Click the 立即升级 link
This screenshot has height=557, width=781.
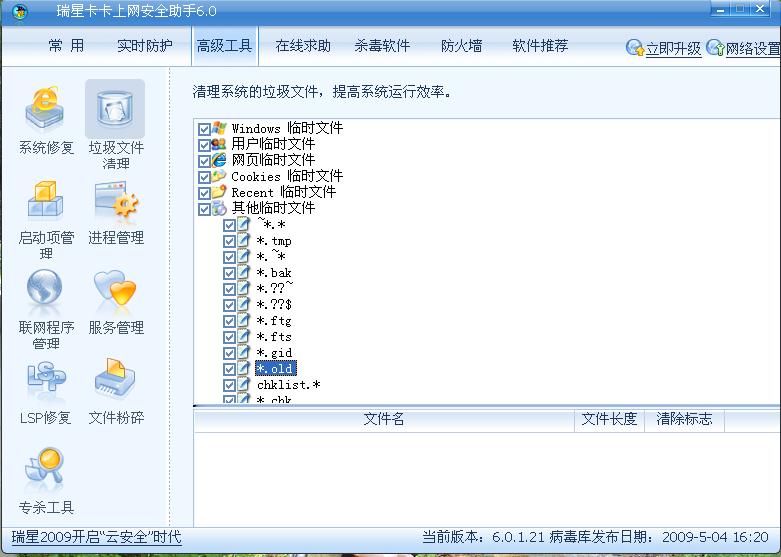(673, 49)
